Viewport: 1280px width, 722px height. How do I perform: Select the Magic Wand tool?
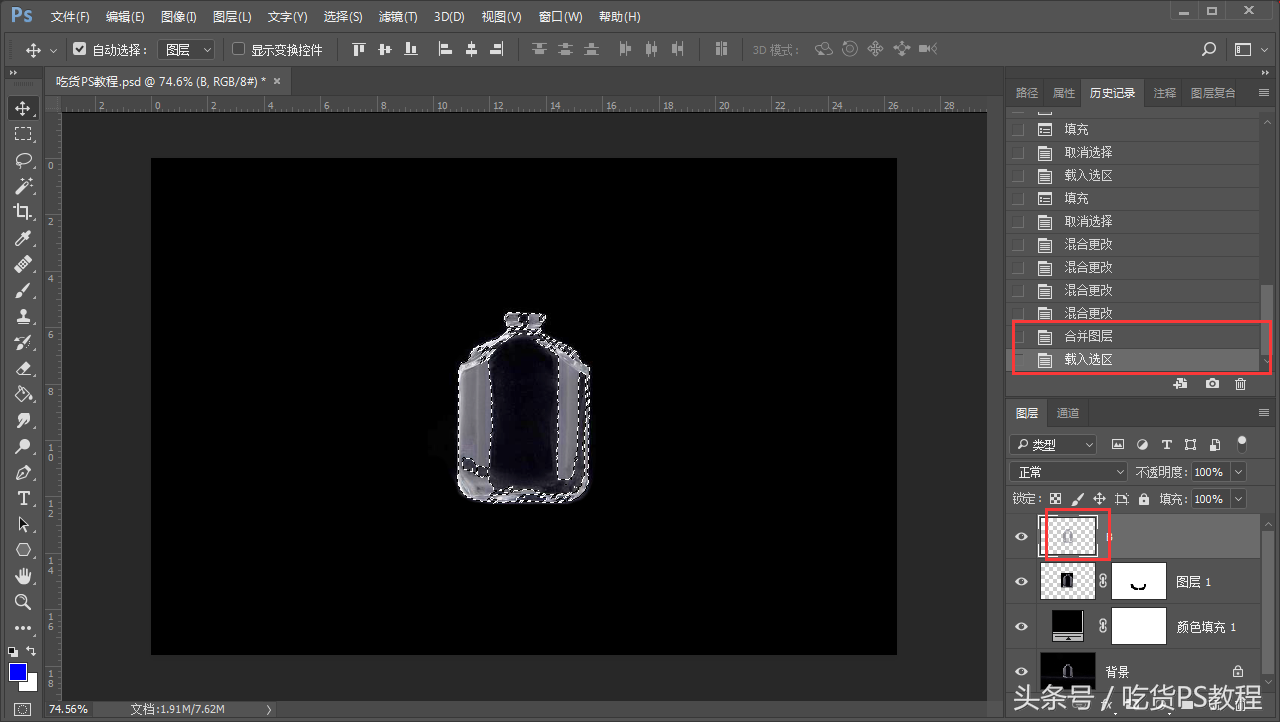23,186
